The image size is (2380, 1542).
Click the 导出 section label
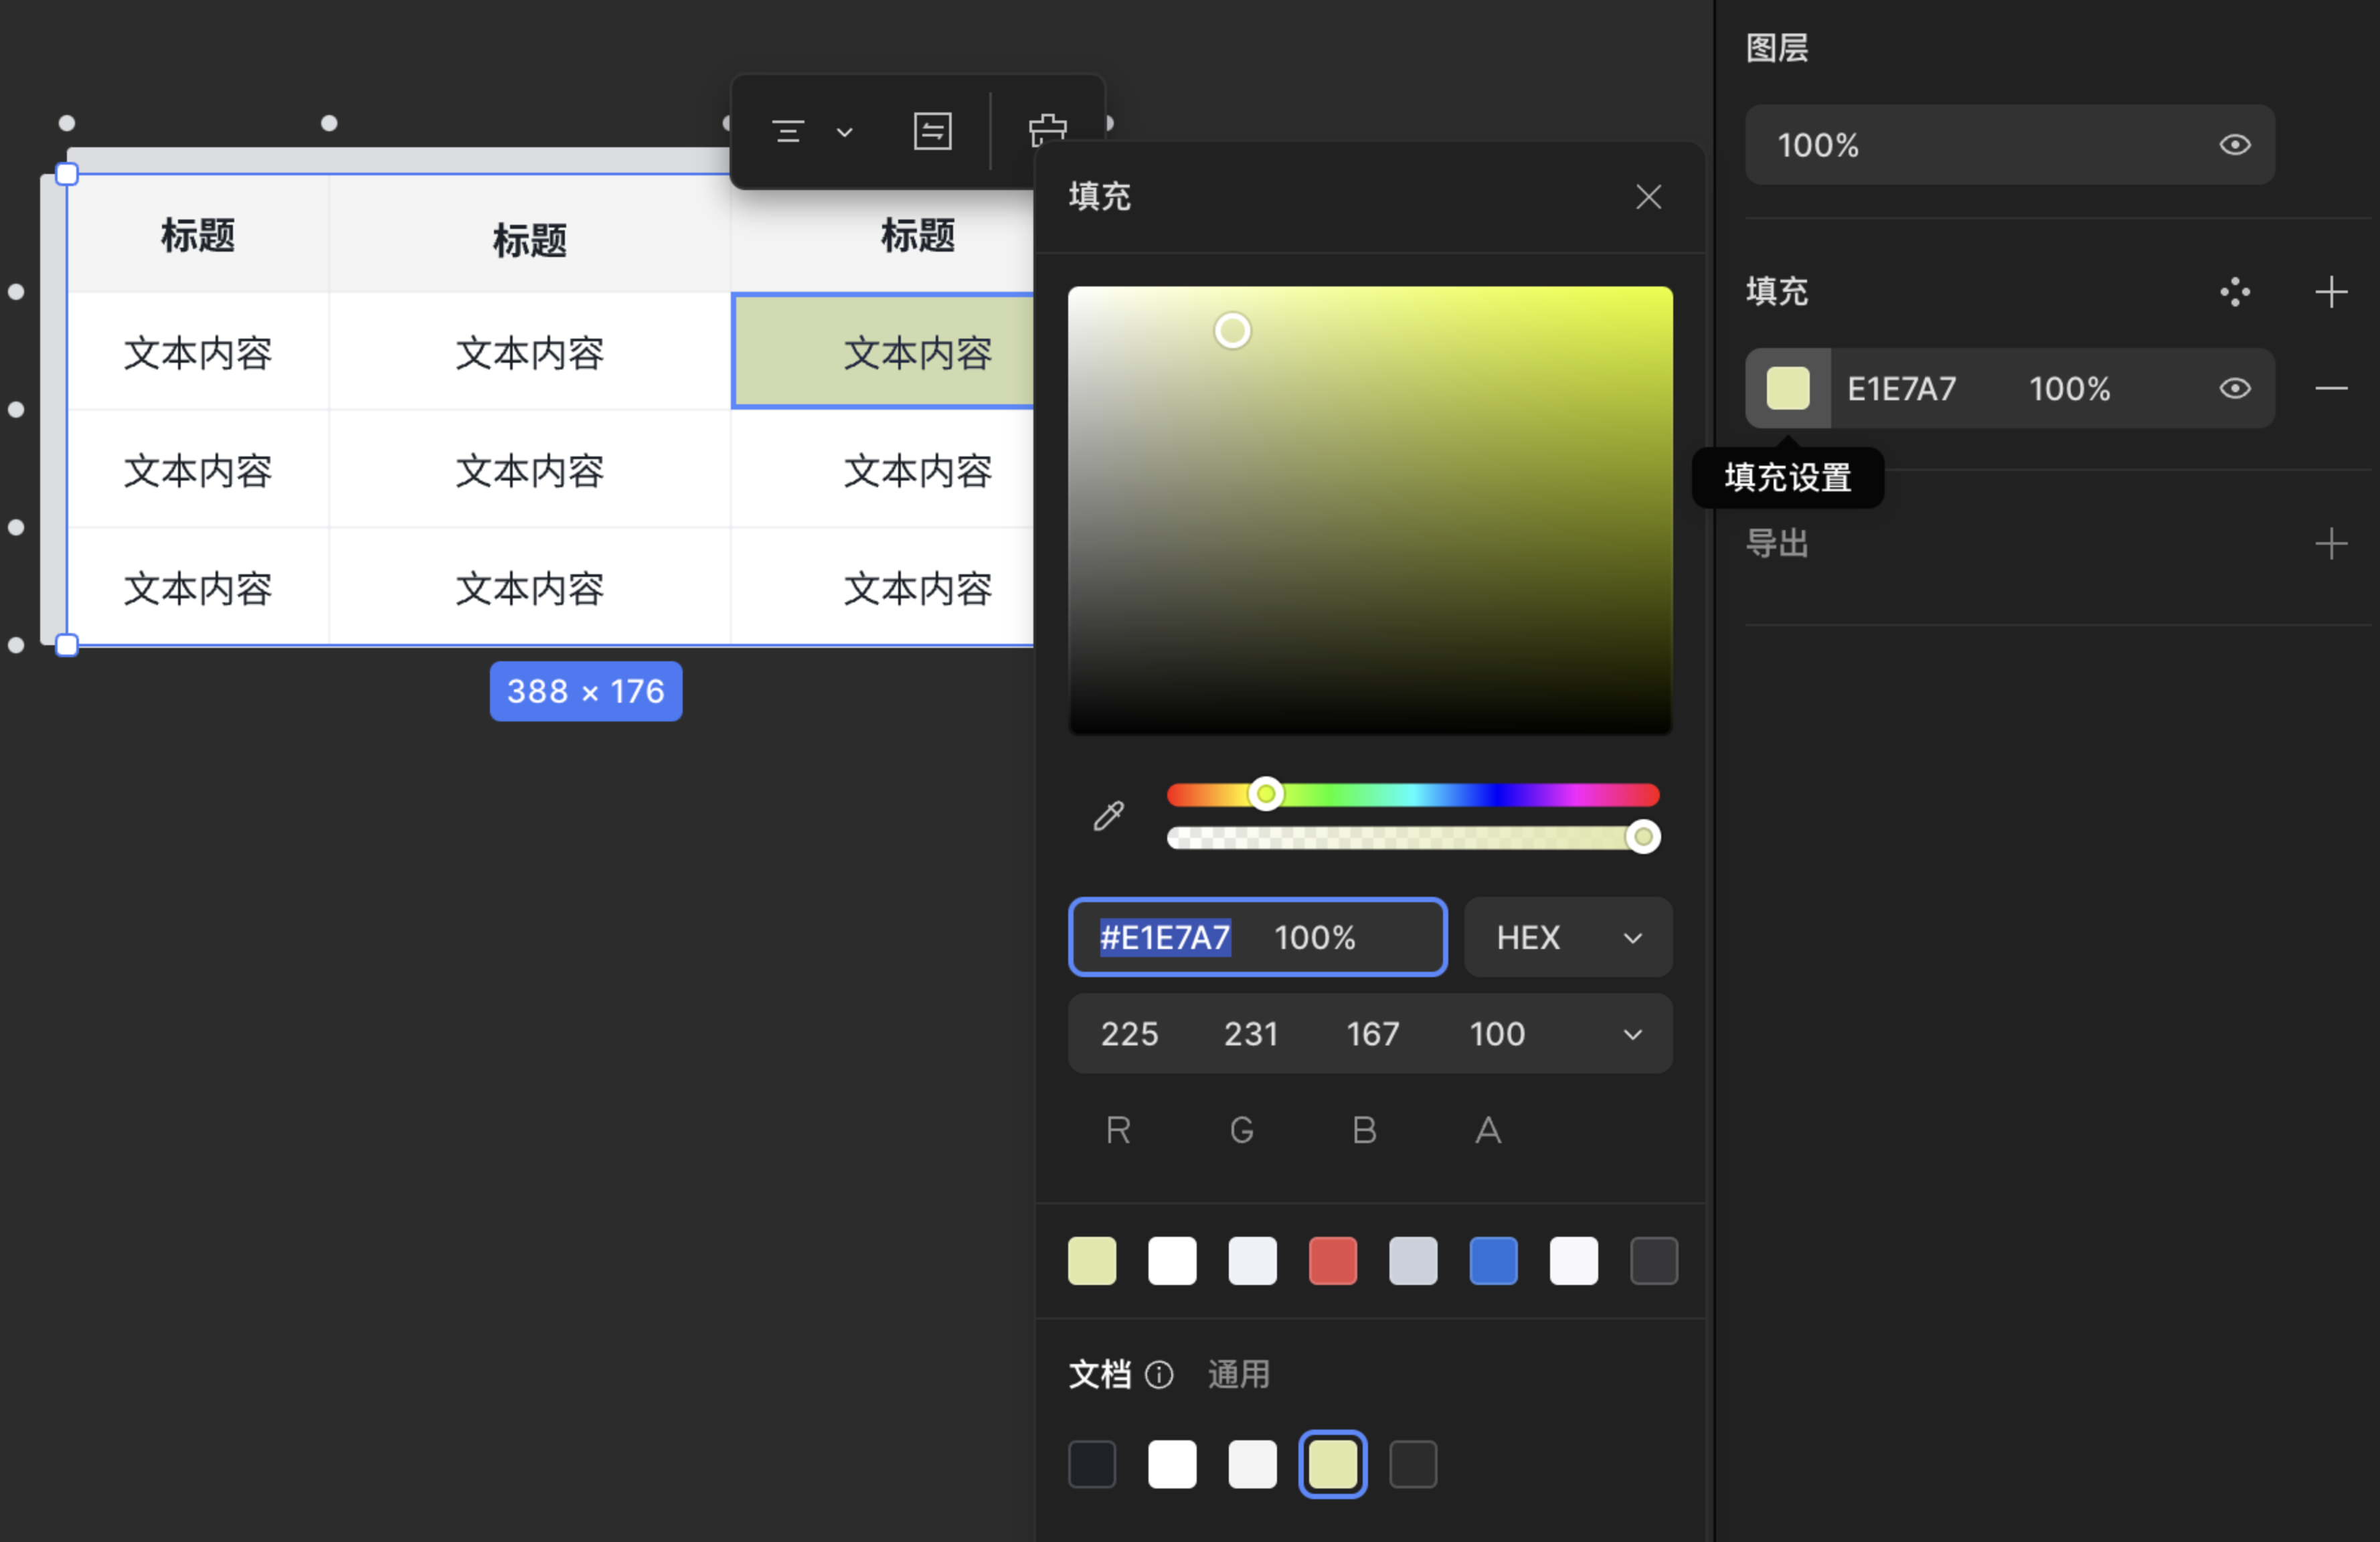(1777, 543)
